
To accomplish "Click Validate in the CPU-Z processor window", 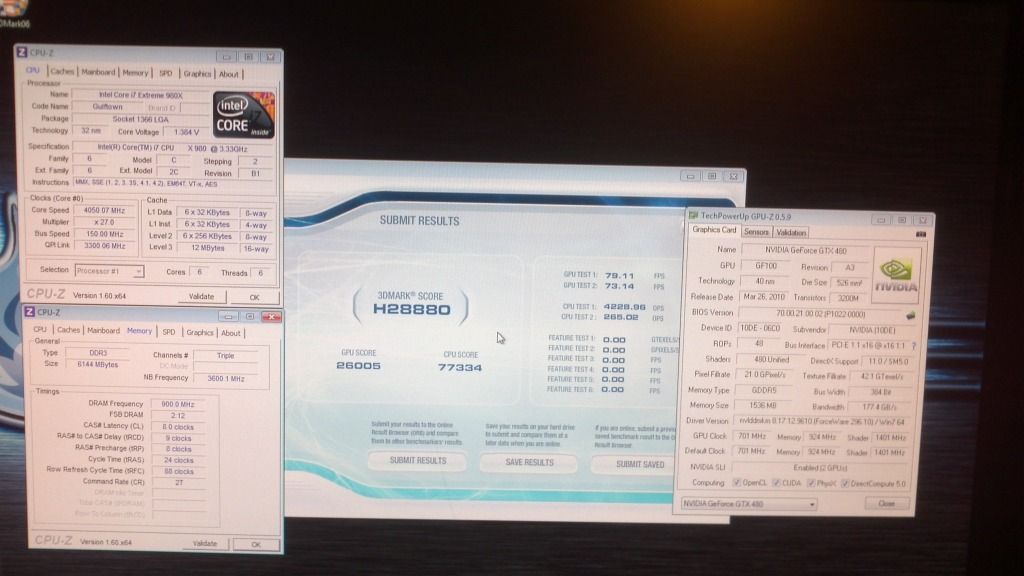I will point(201,296).
